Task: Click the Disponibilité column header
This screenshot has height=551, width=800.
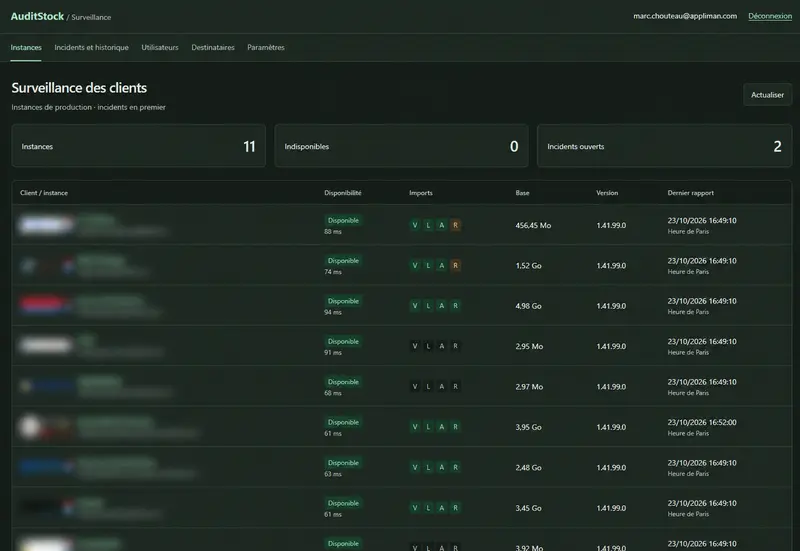Action: [x=342, y=193]
